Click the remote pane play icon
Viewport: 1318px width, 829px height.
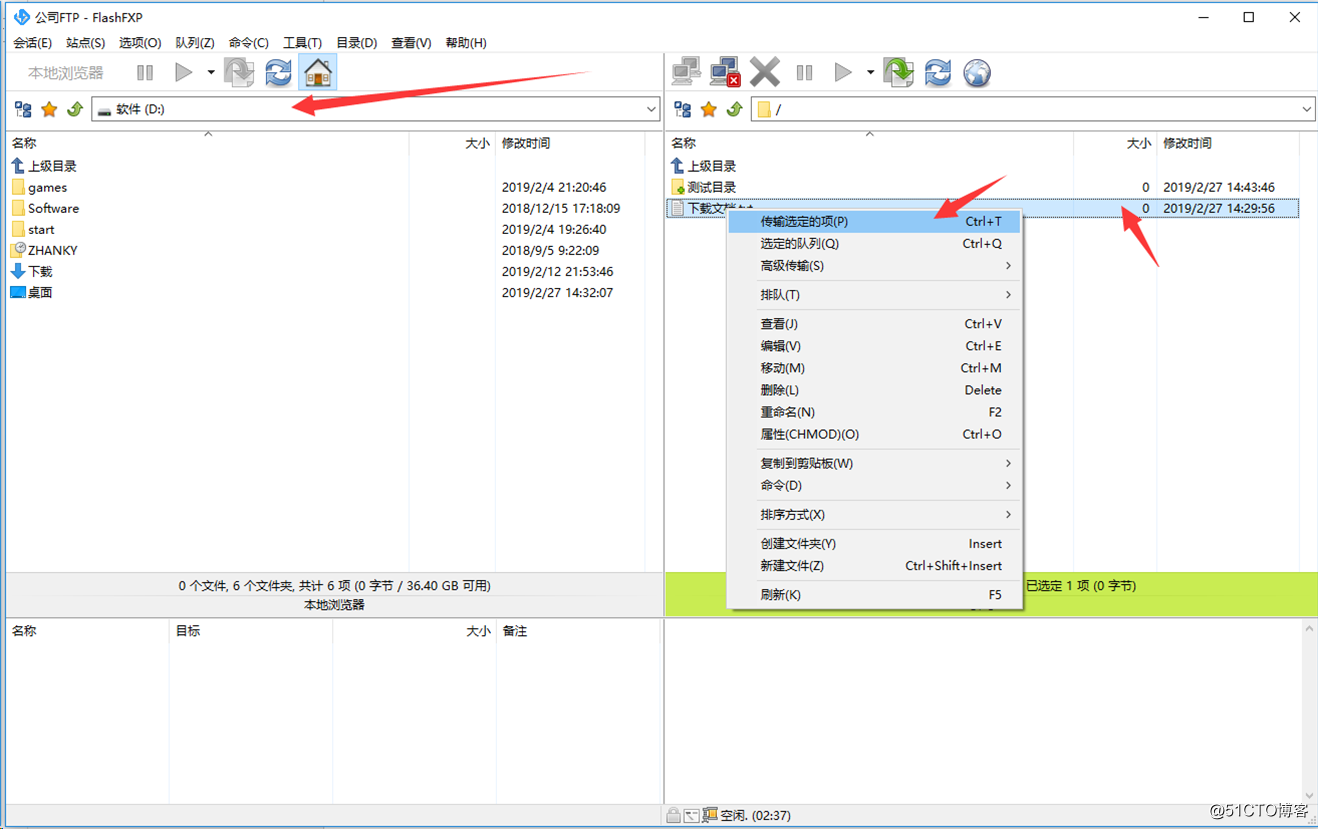[x=843, y=72]
